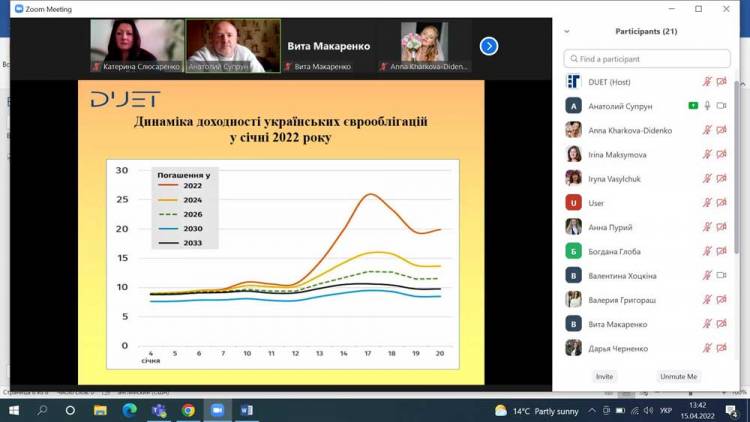Viewport: 750px width, 422px height.
Task: Click the Invite button
Action: [604, 377]
